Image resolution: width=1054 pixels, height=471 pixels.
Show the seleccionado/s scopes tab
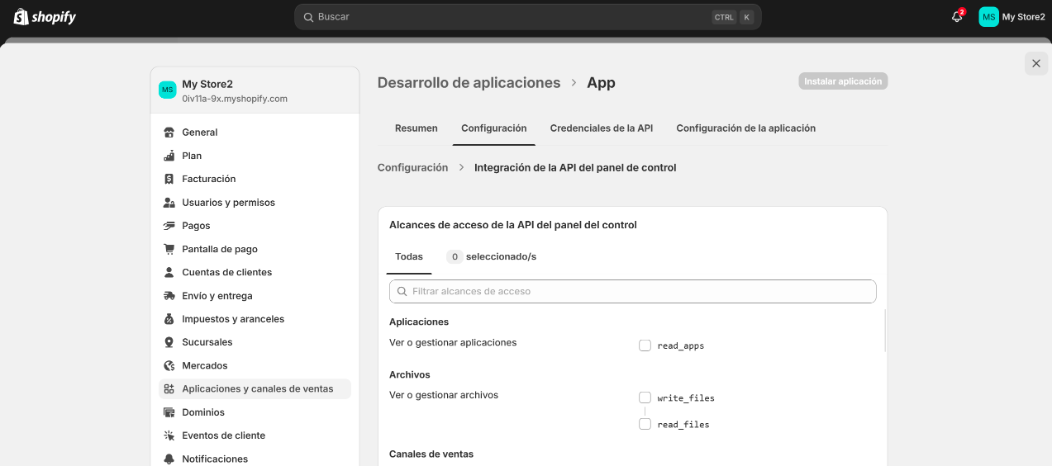491,257
